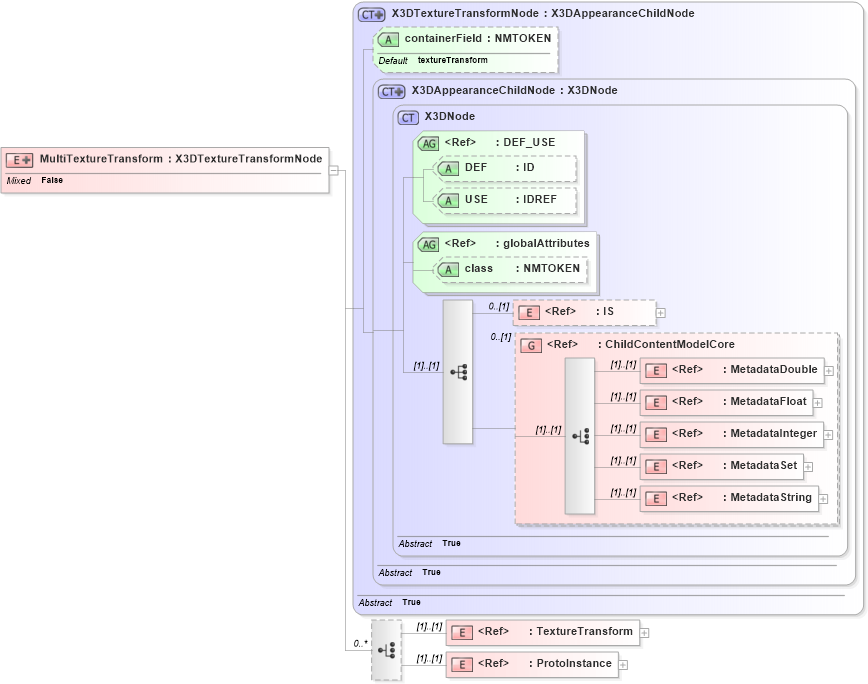Viewport: 868px width, 684px height.
Task: Click the 0..* cardinality label
Action: coord(360,644)
